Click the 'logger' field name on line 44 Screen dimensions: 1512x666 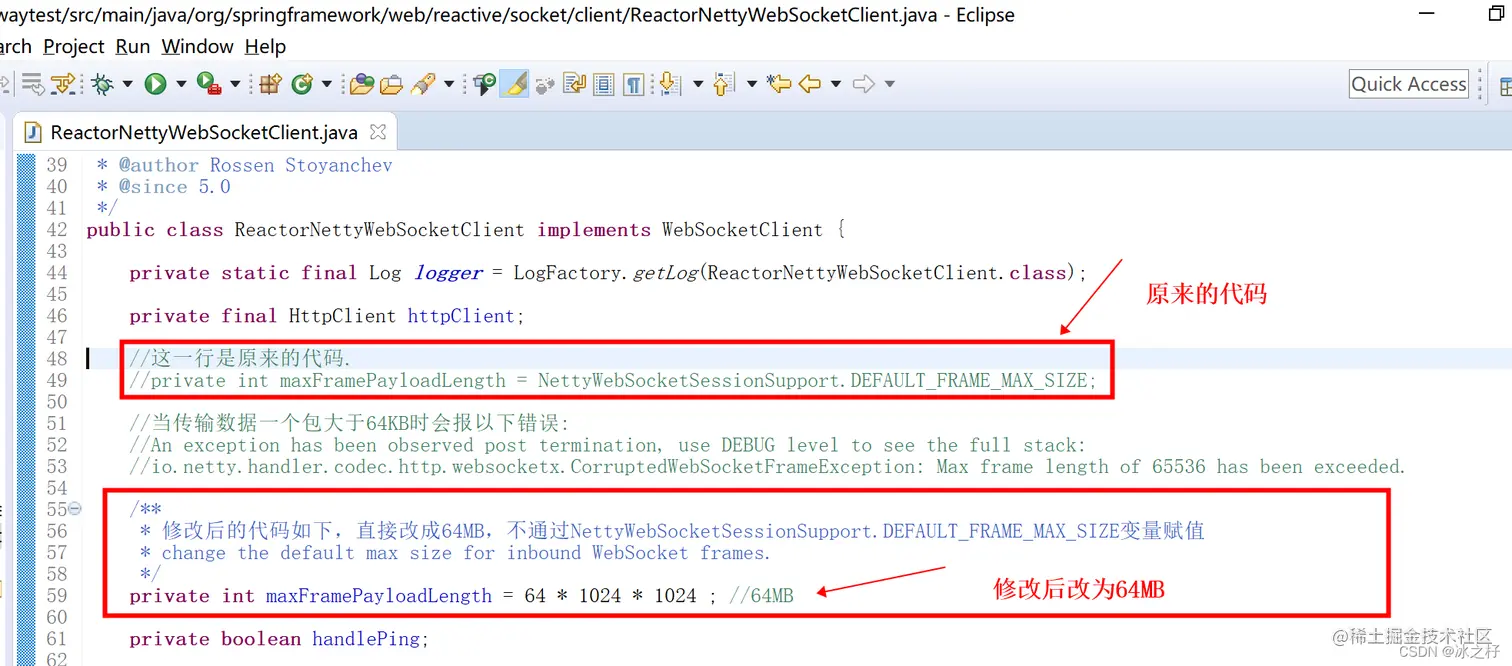pos(449,273)
